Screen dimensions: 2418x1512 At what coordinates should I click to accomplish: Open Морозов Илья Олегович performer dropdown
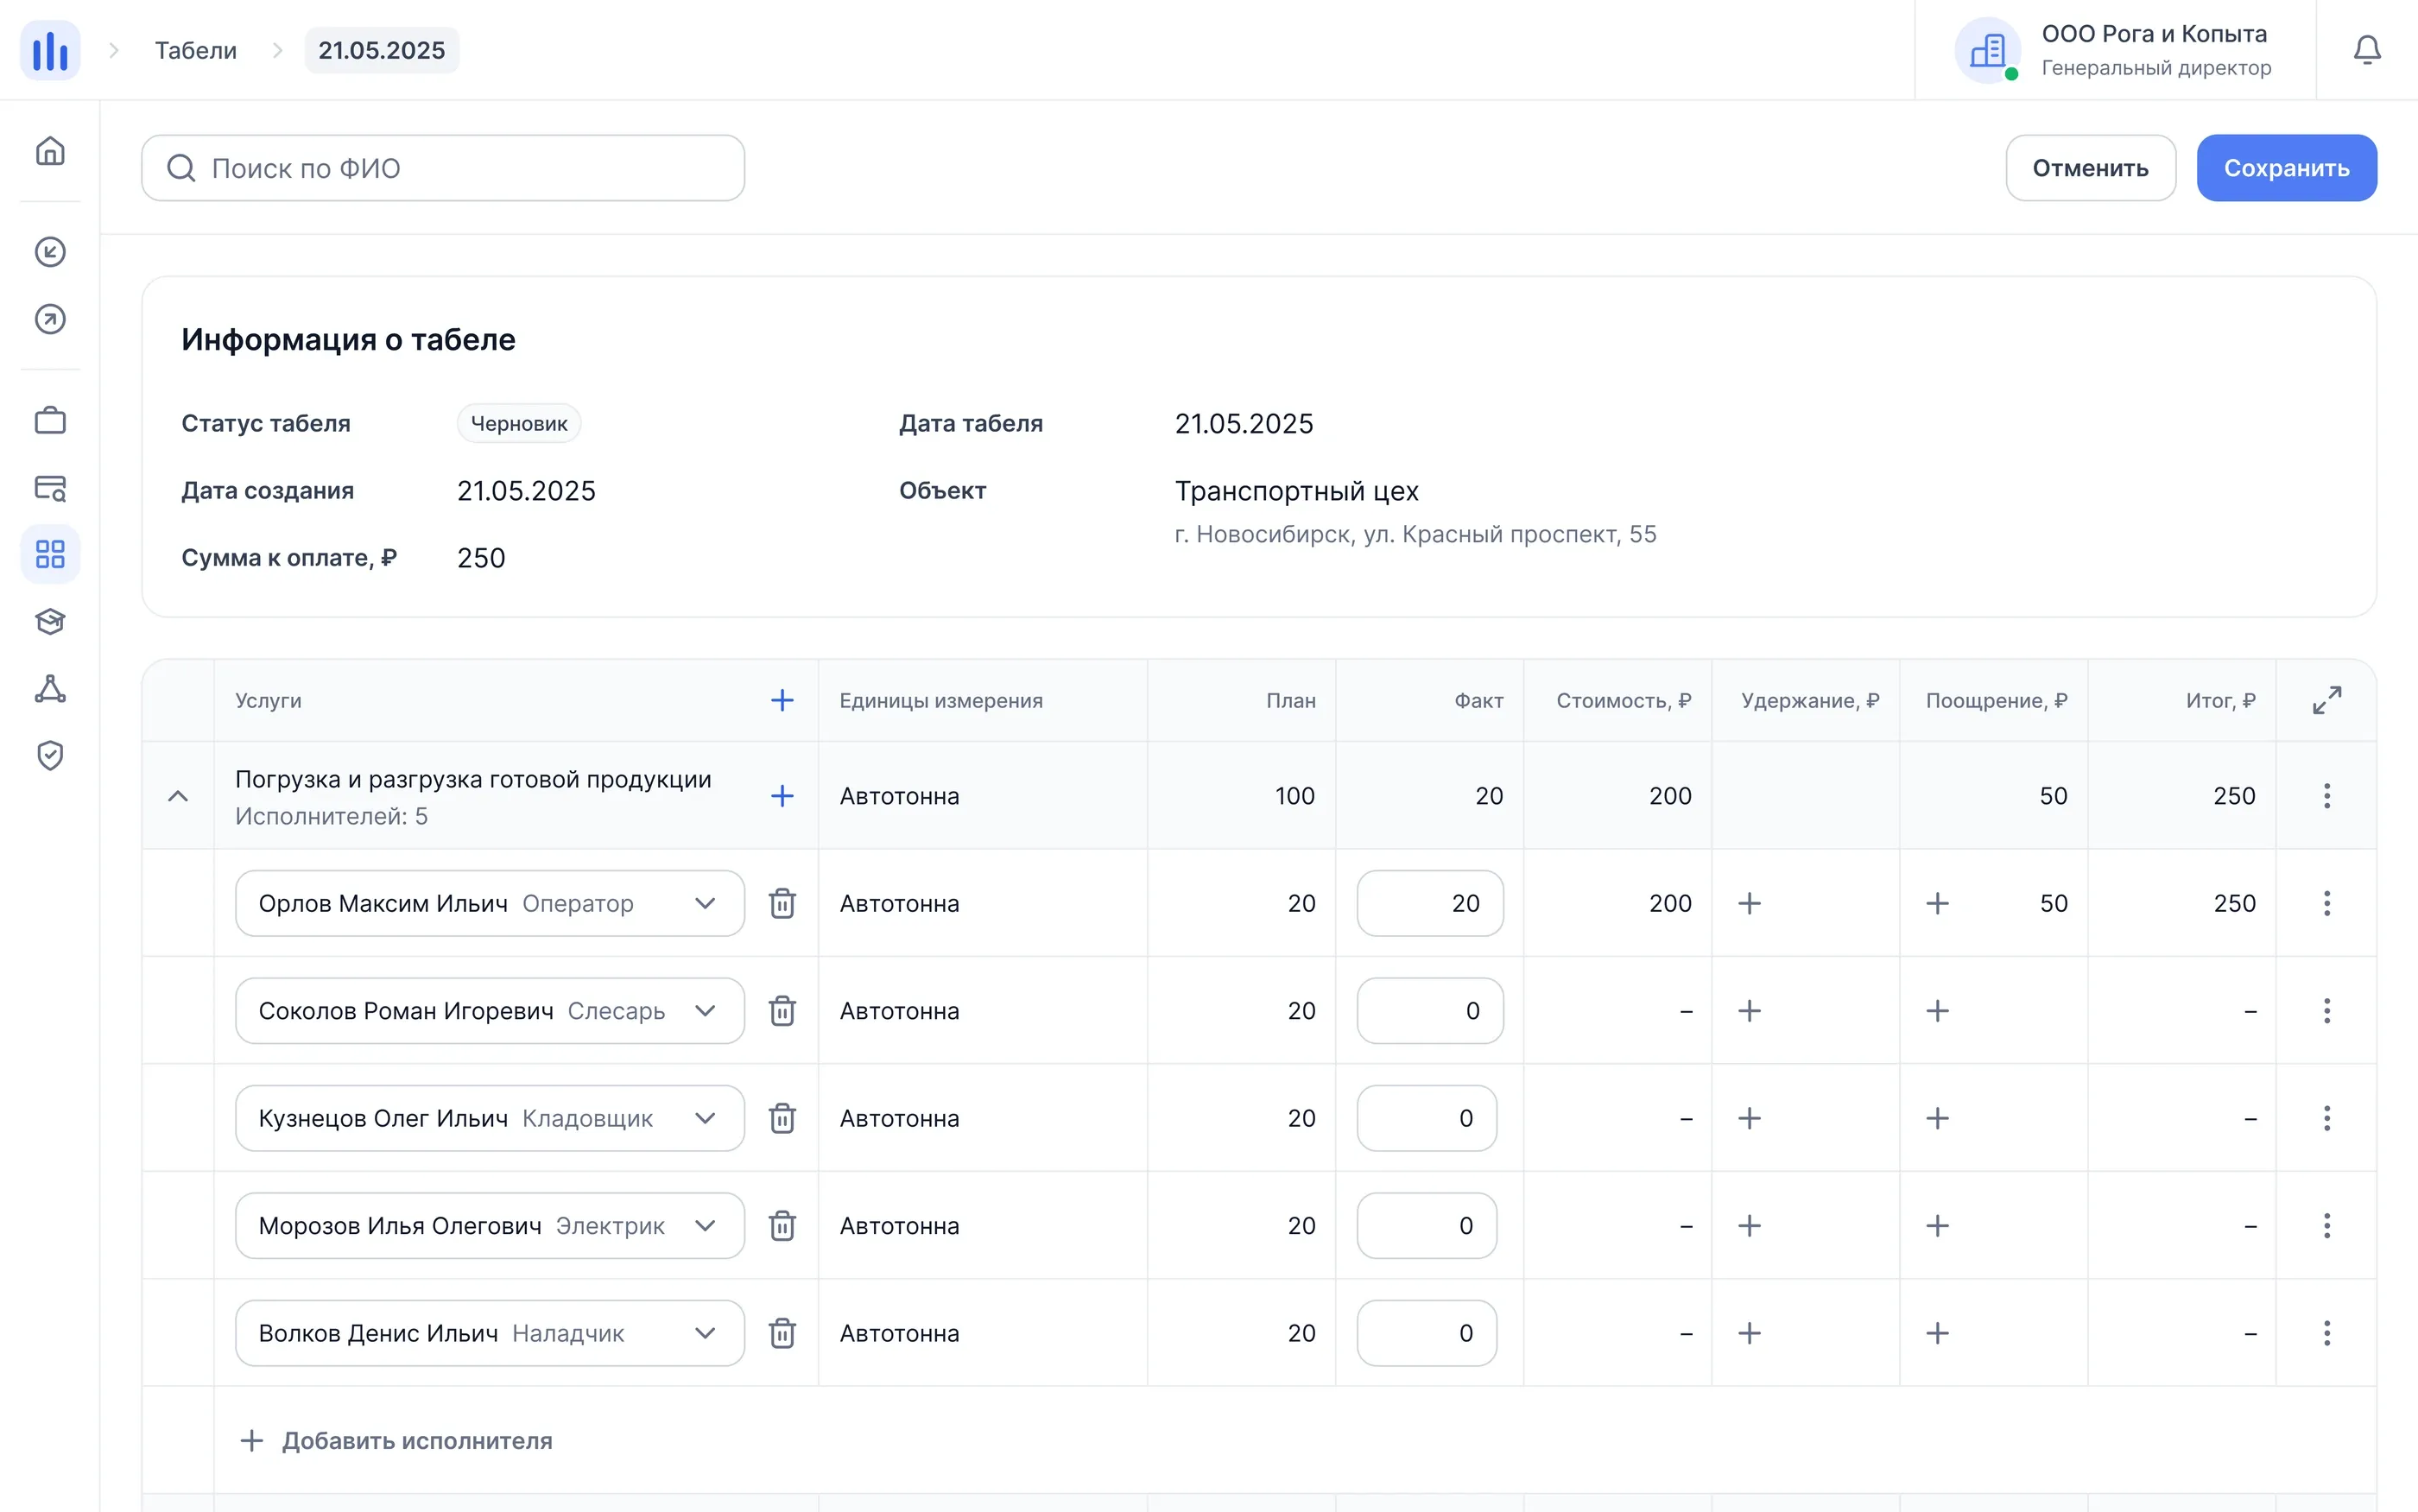[x=490, y=1226]
